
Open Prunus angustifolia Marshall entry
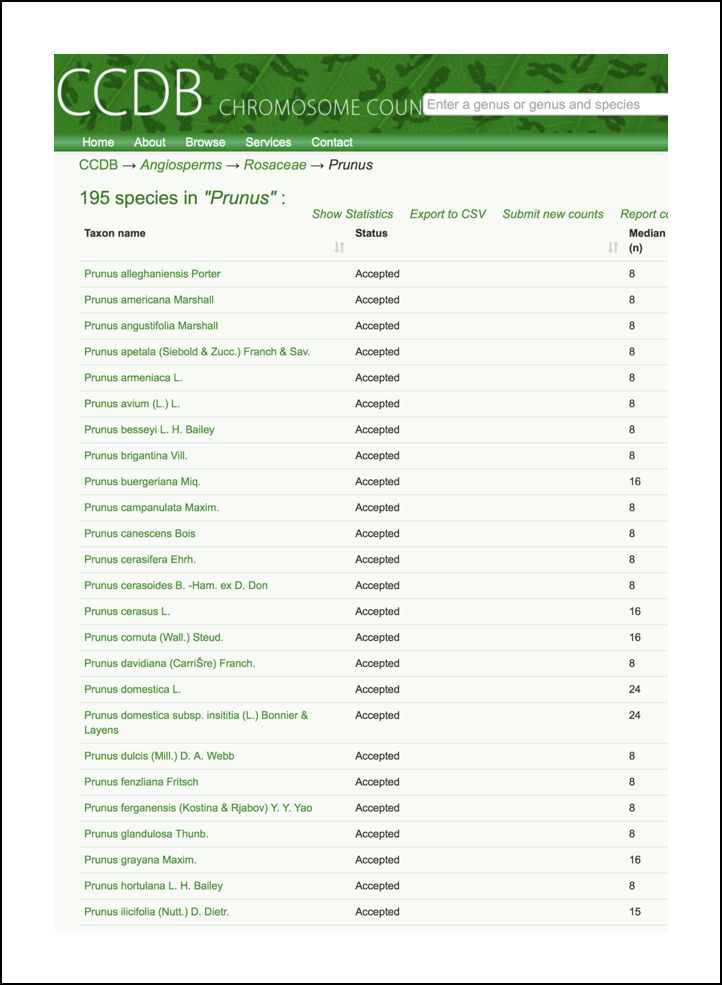[151, 325]
